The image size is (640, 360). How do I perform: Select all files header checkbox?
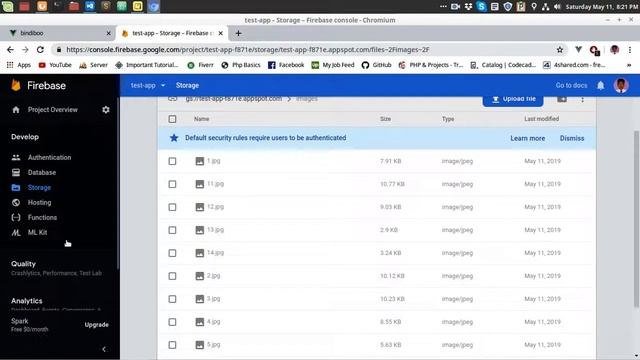point(172,119)
